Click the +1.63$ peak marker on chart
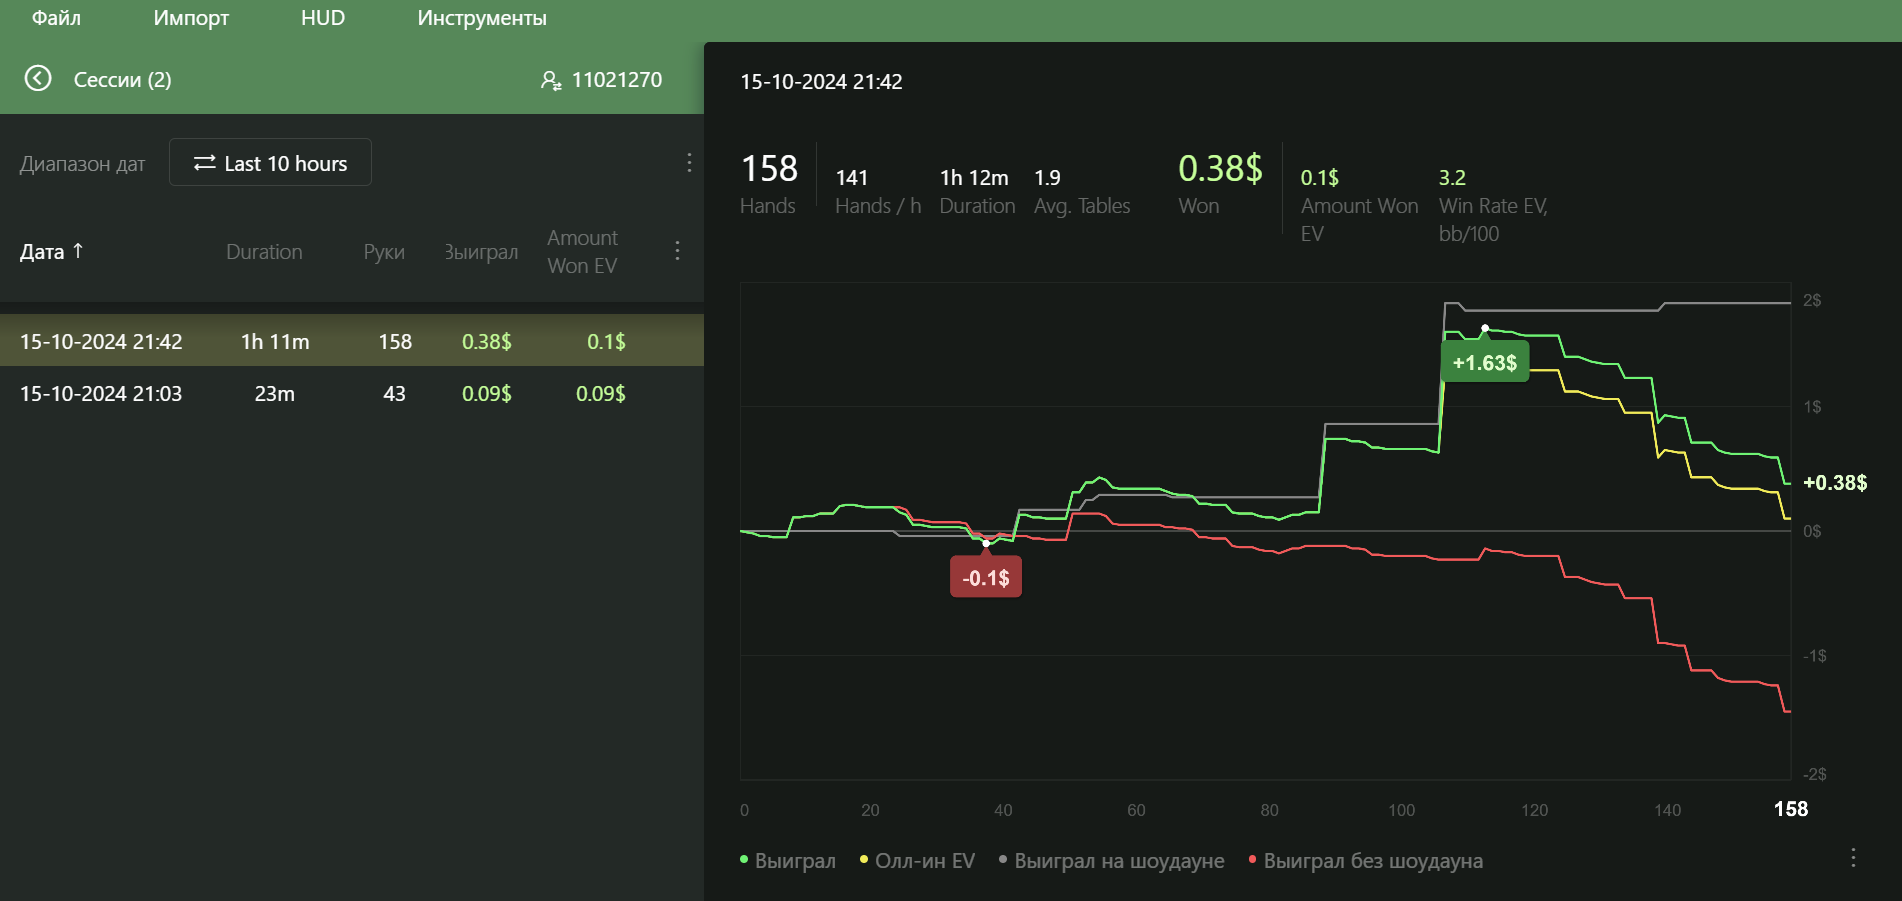 click(1485, 362)
